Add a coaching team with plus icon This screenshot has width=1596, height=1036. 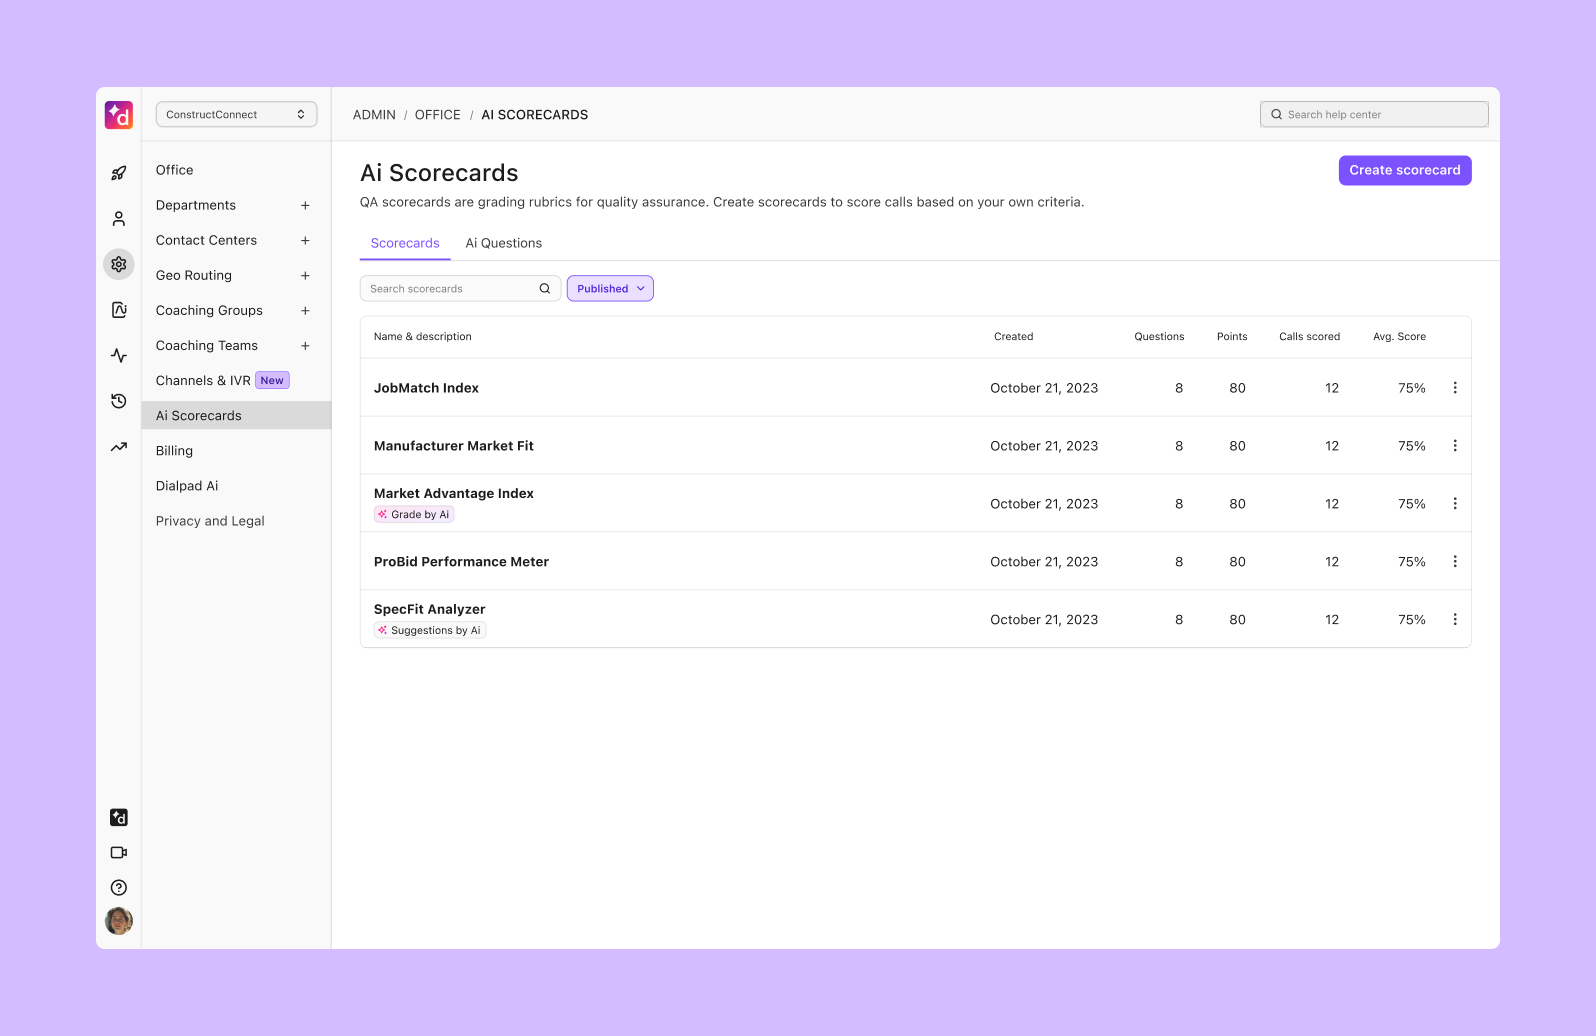305,345
